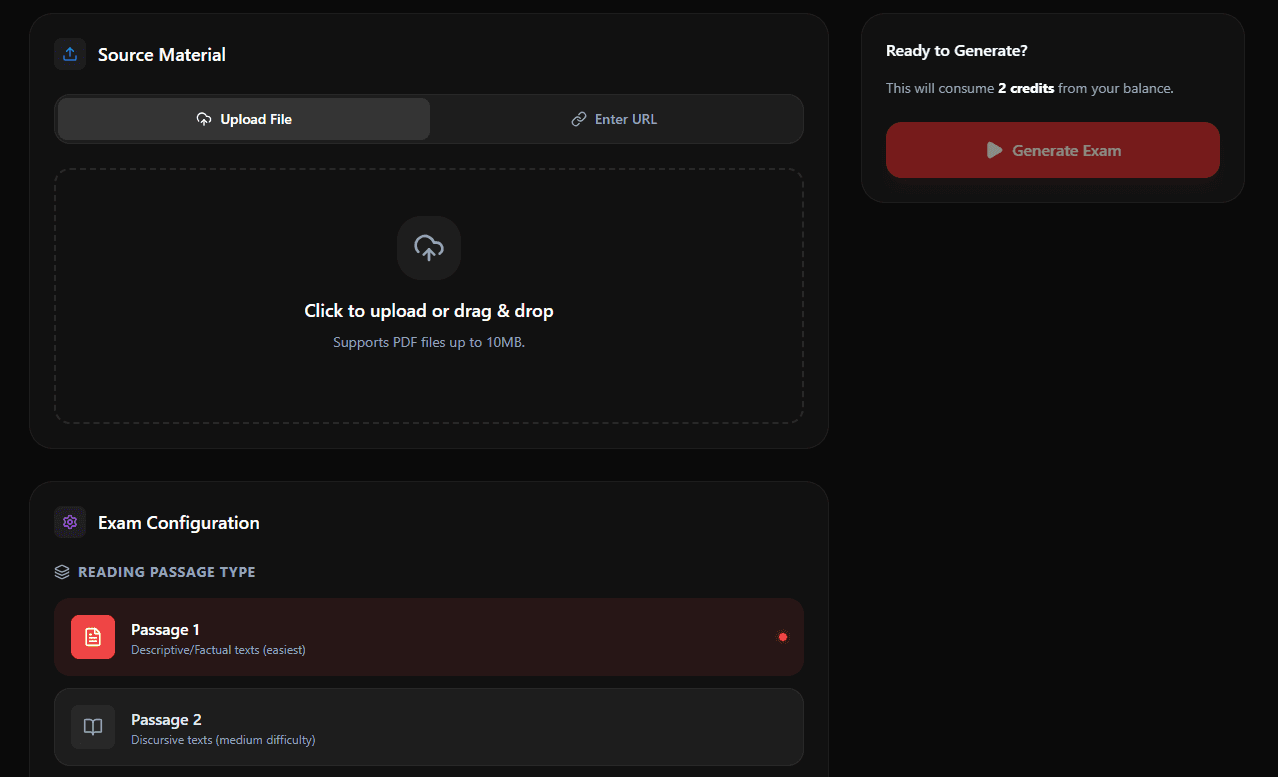1278x777 pixels.
Task: Click the red selected dot on Passage 1
Action: [783, 637]
